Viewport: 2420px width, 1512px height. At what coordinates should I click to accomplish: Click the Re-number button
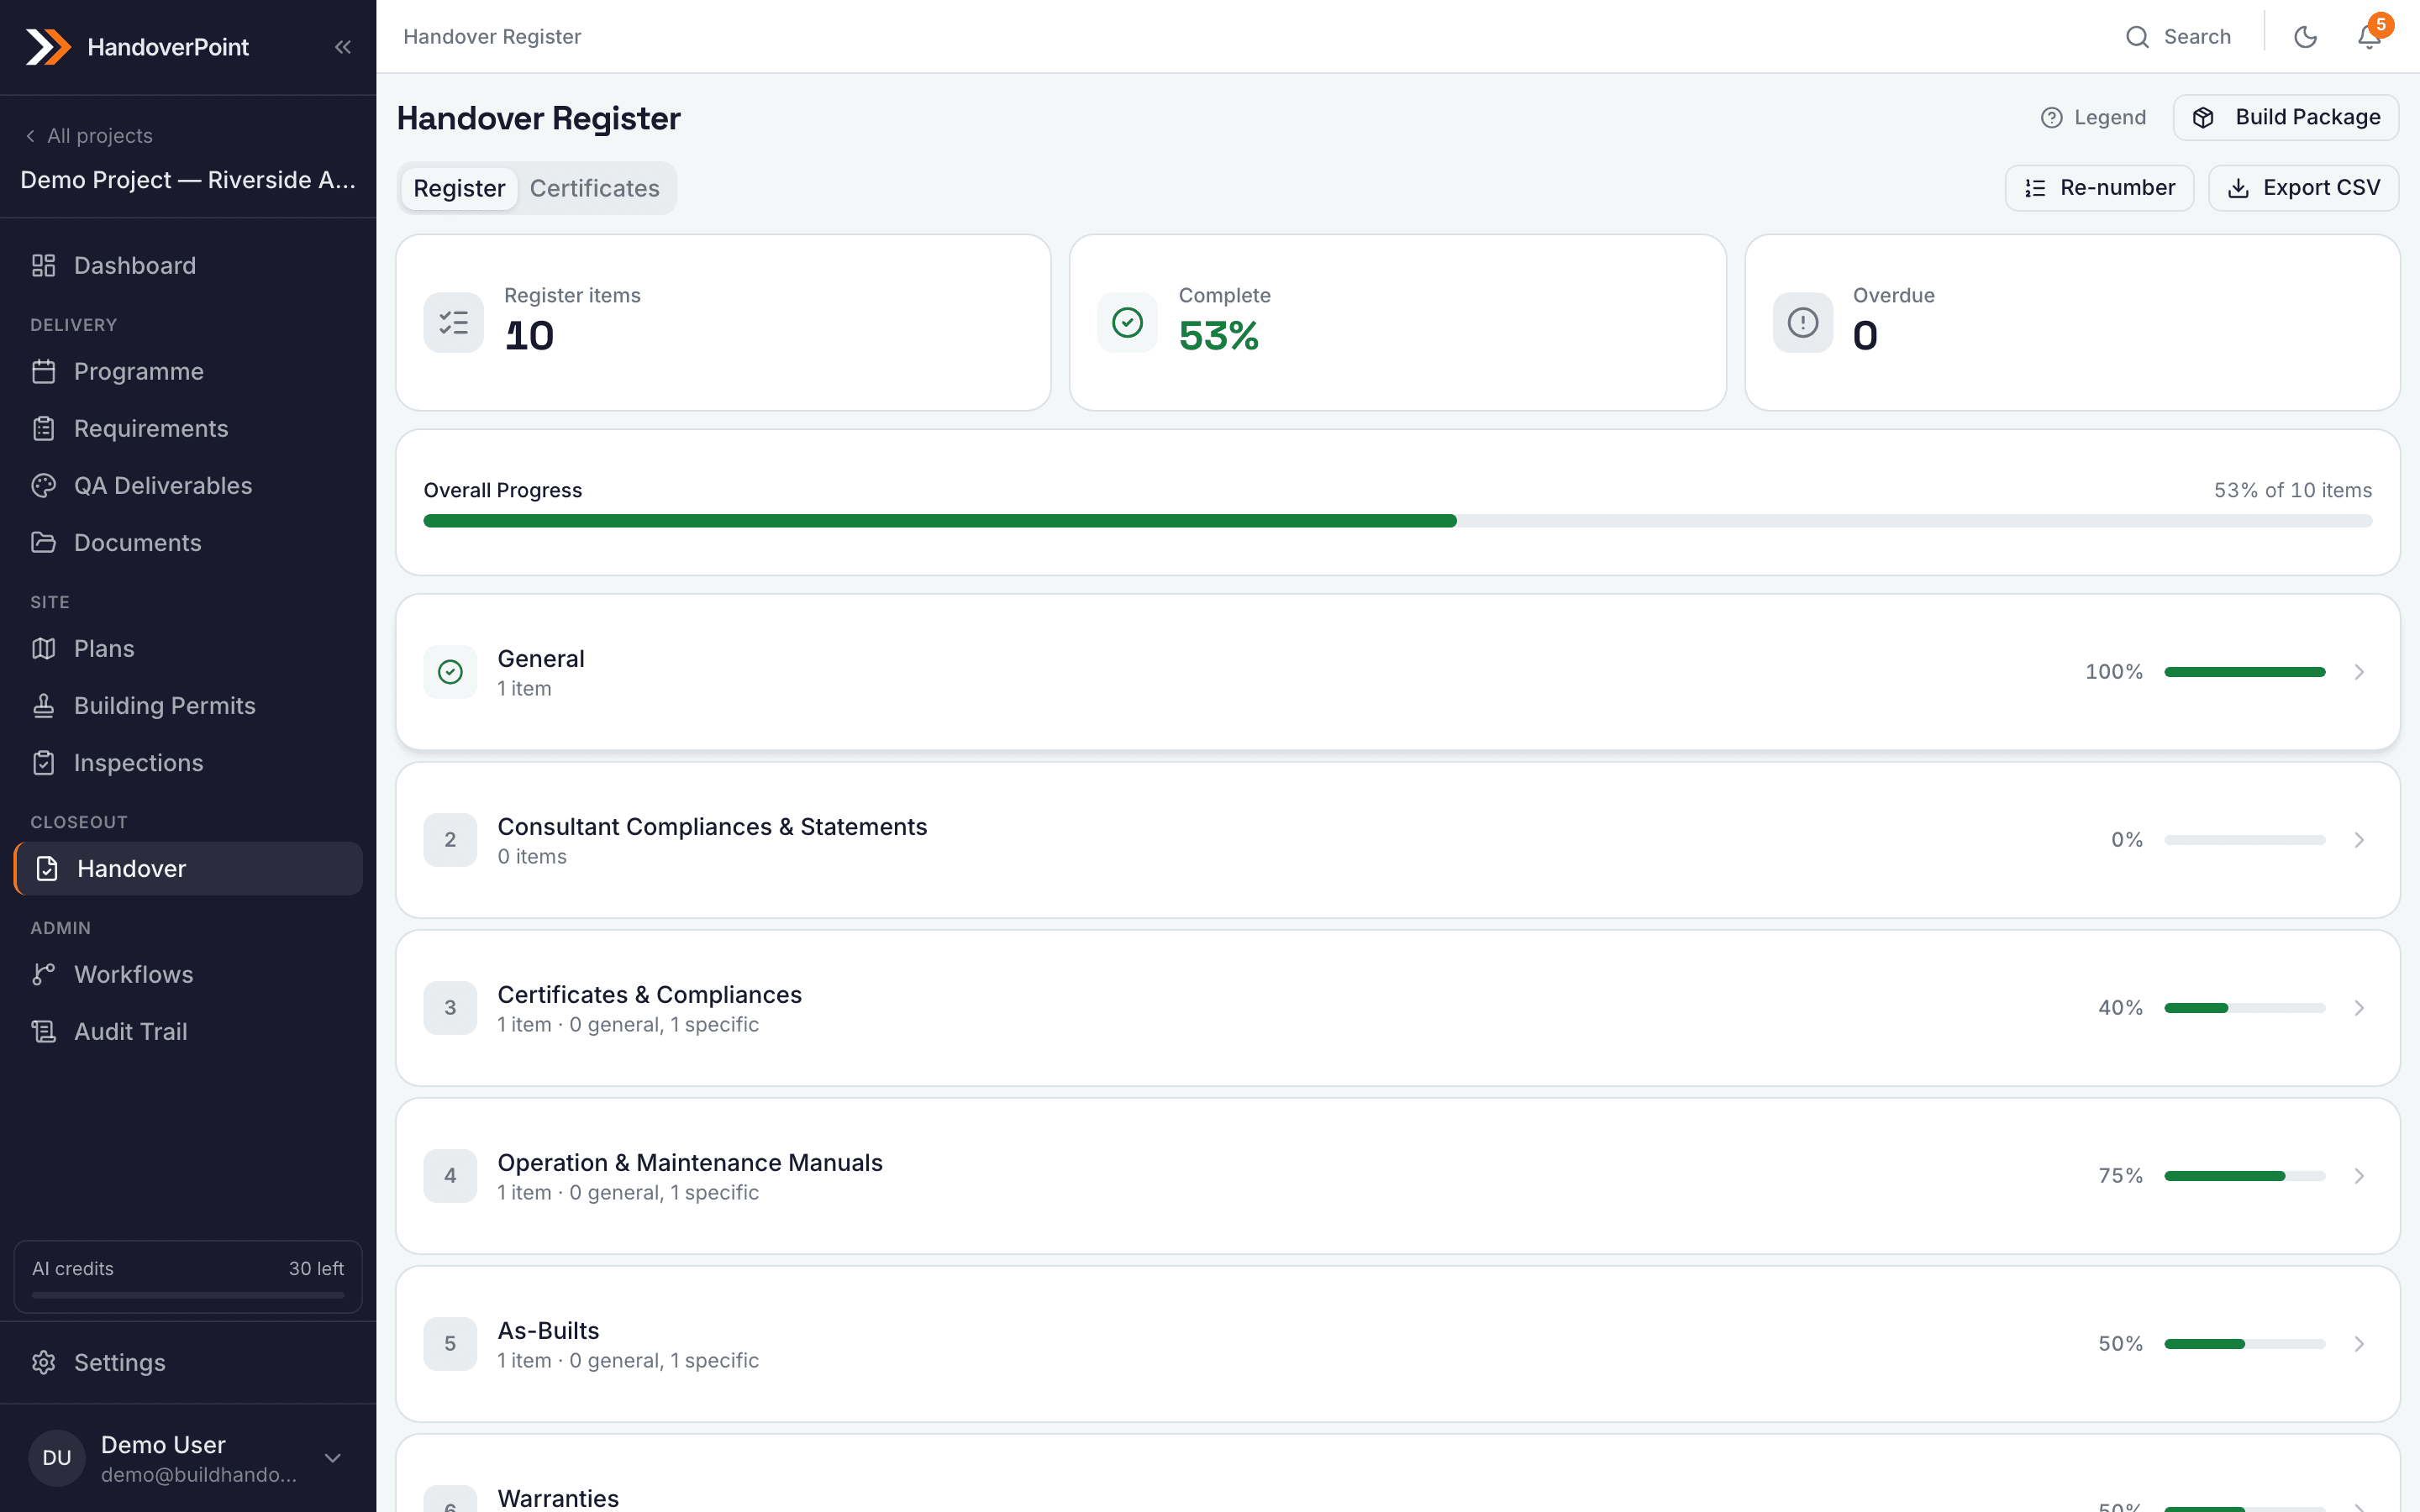(2099, 188)
